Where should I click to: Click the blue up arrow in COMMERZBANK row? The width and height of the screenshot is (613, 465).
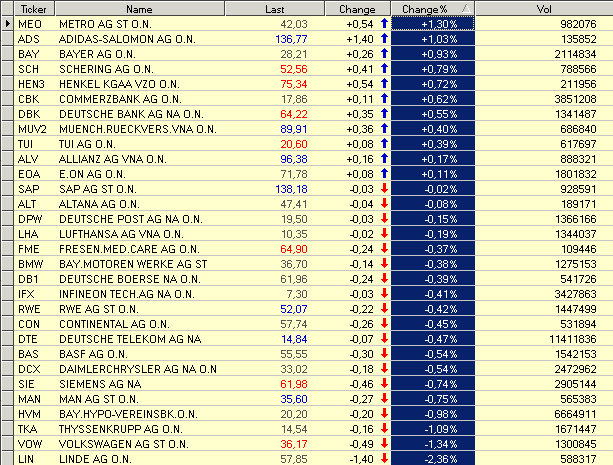(x=384, y=98)
